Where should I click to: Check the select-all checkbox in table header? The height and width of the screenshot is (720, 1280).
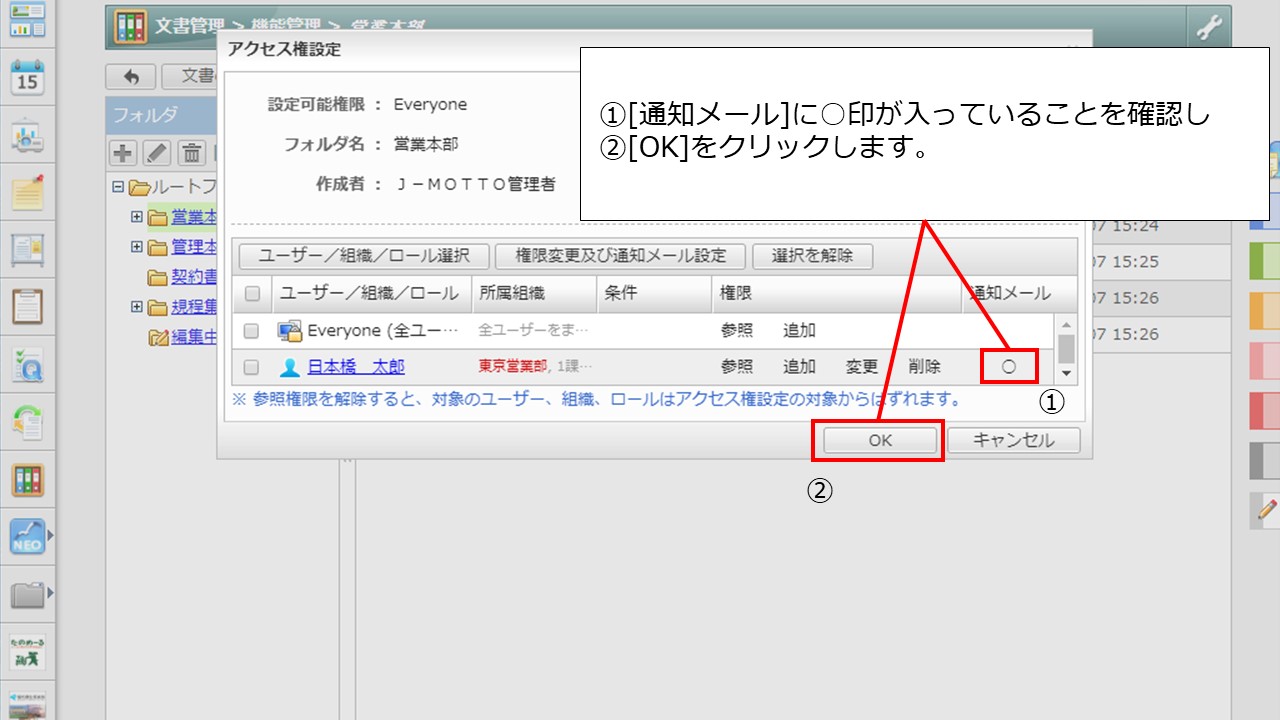252,294
